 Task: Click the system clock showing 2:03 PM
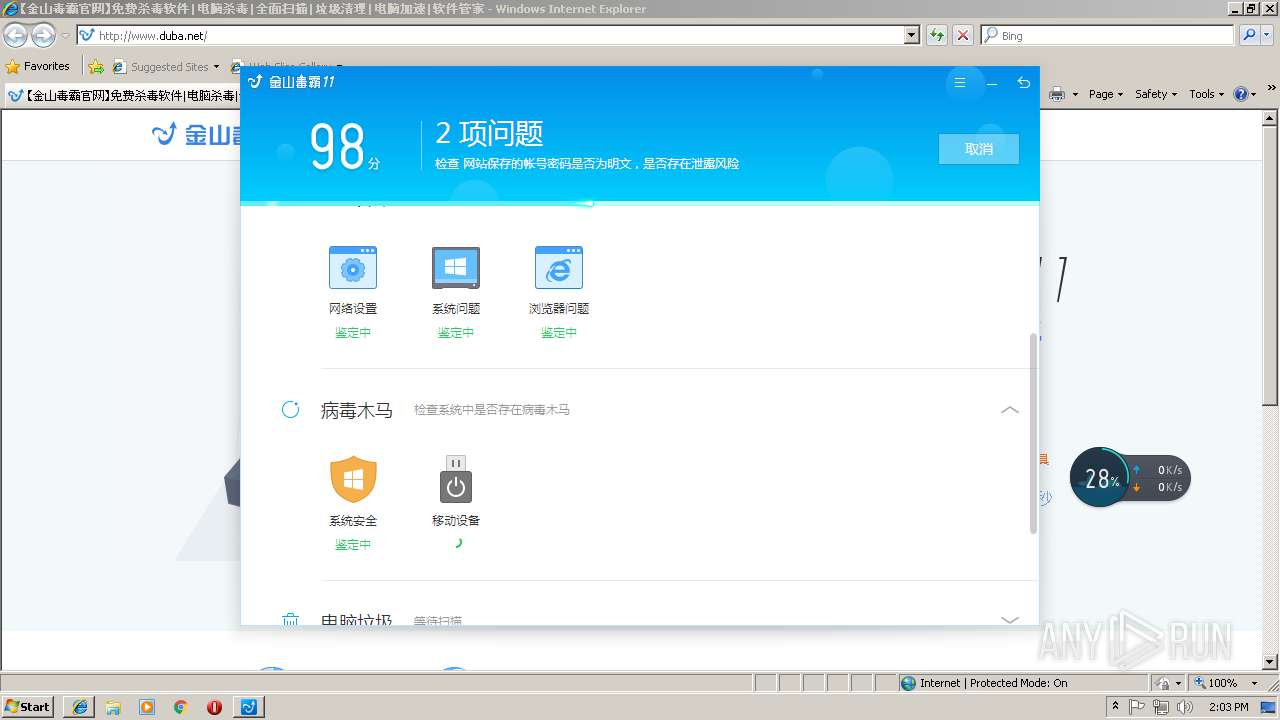pyautogui.click(x=1229, y=707)
